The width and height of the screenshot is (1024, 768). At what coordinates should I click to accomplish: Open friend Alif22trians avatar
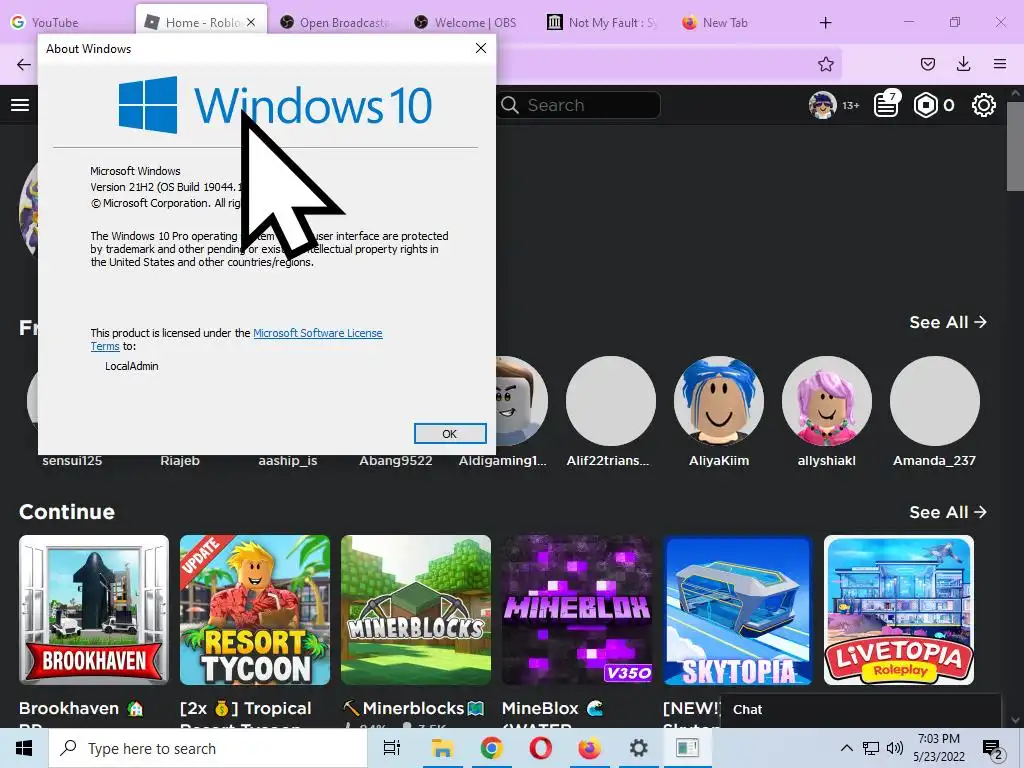(x=611, y=401)
